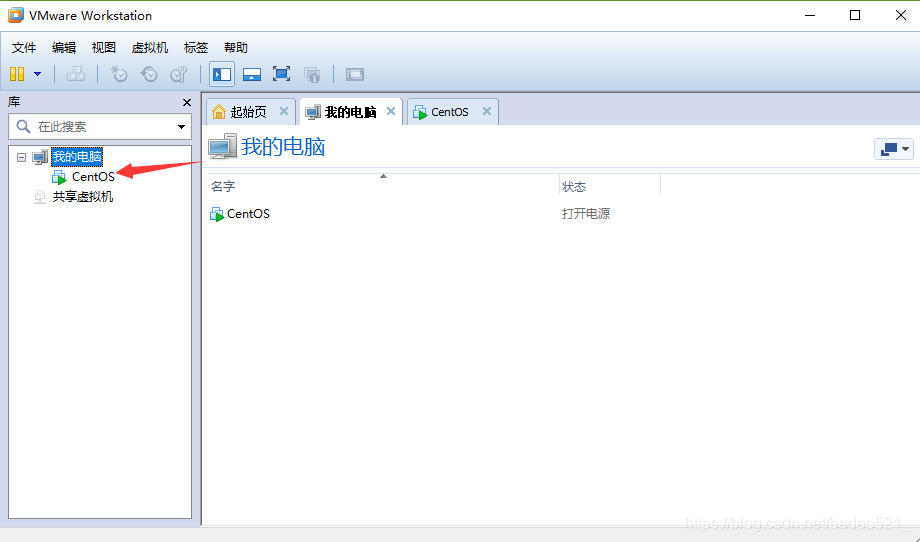Switch to the CentOS tab
Image resolution: width=920 pixels, height=542 pixels.
pos(449,112)
